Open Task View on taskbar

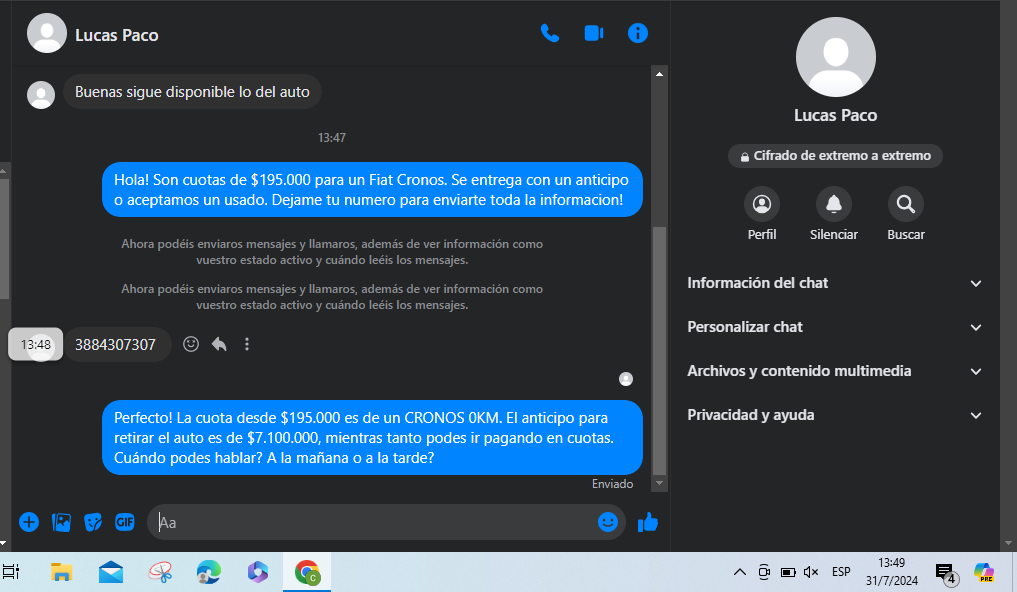pos(11,572)
